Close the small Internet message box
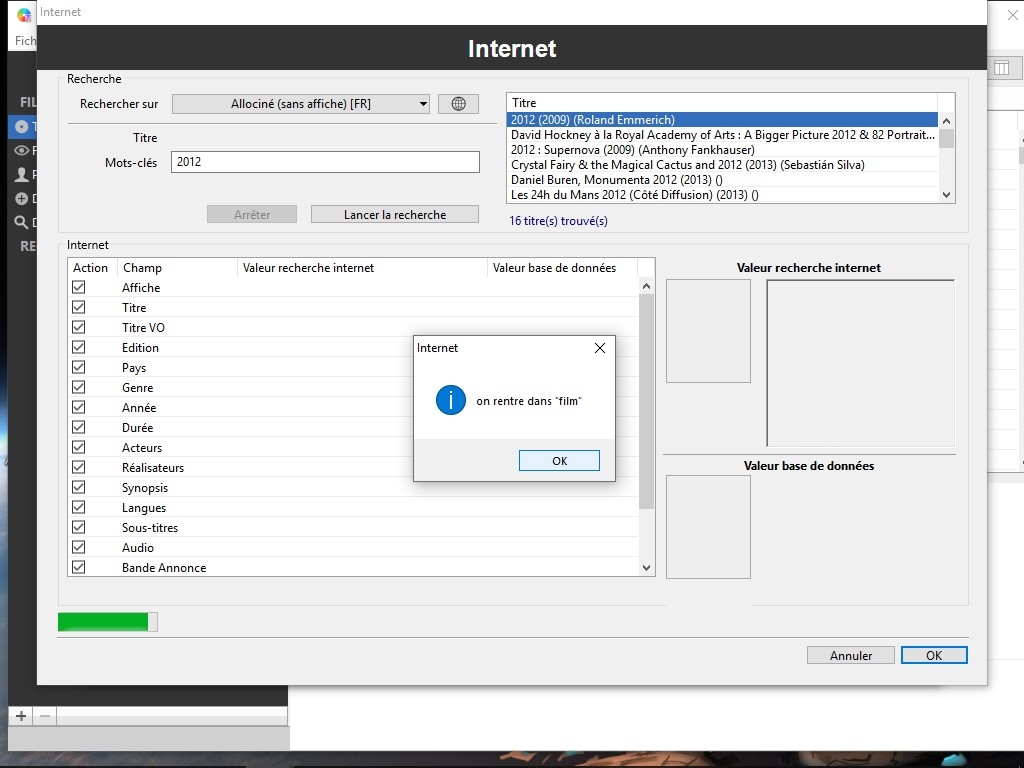Image resolution: width=1024 pixels, height=768 pixels. click(x=599, y=348)
